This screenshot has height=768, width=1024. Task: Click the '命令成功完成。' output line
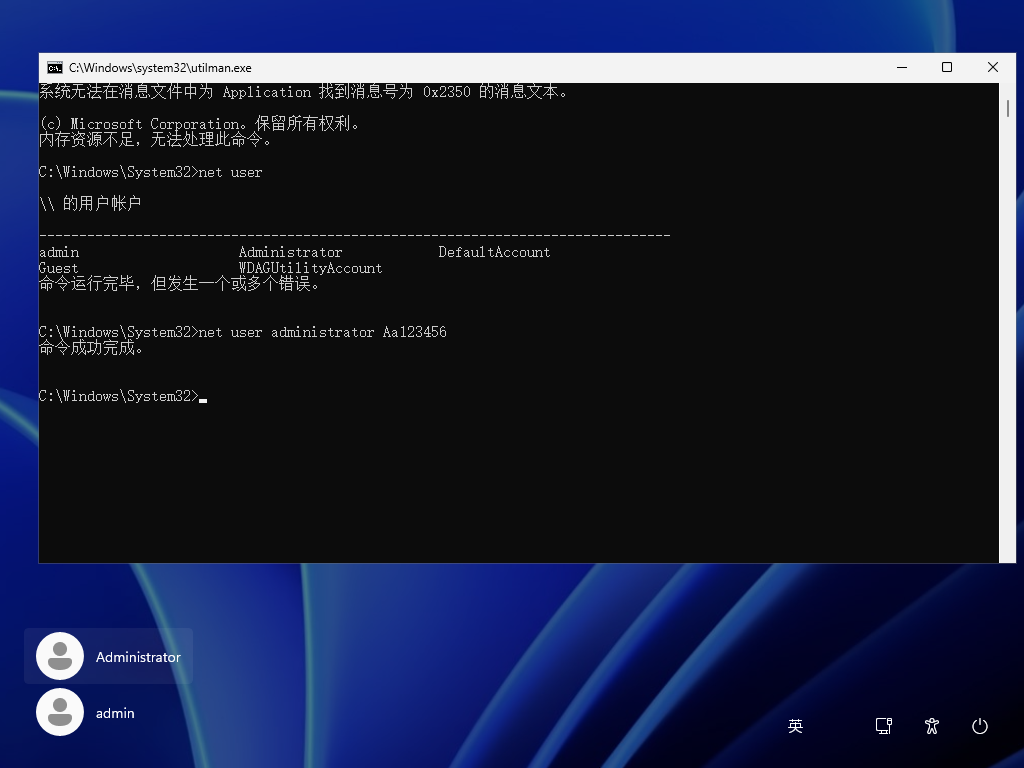(91, 348)
